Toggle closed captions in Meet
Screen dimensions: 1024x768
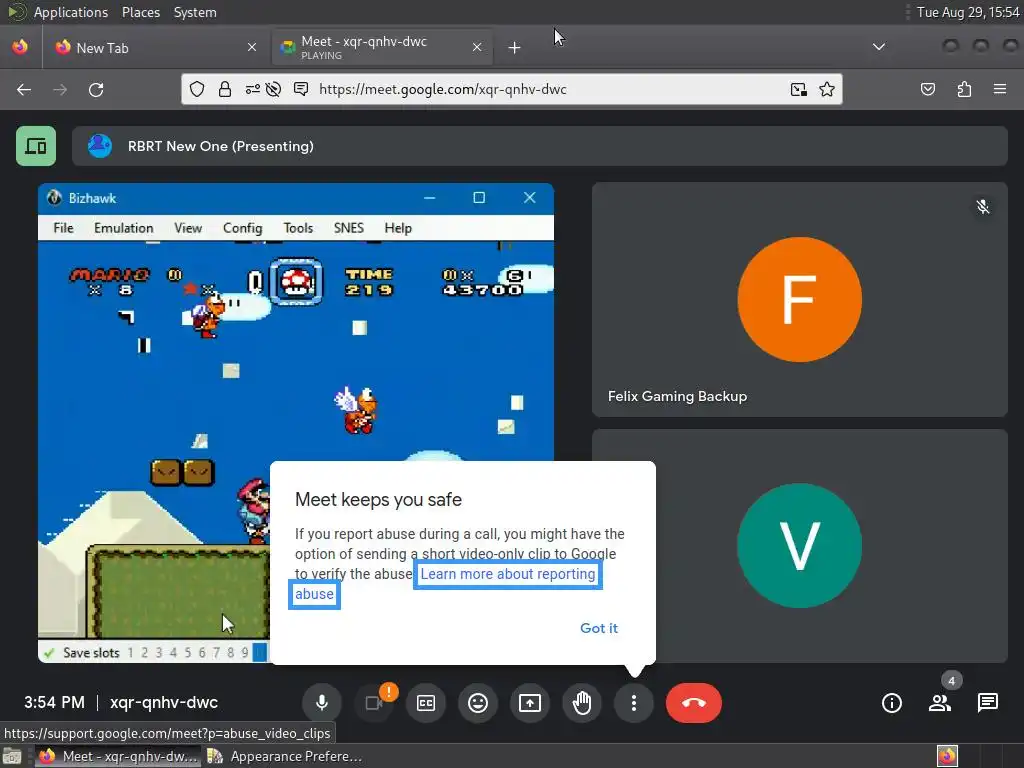426,703
